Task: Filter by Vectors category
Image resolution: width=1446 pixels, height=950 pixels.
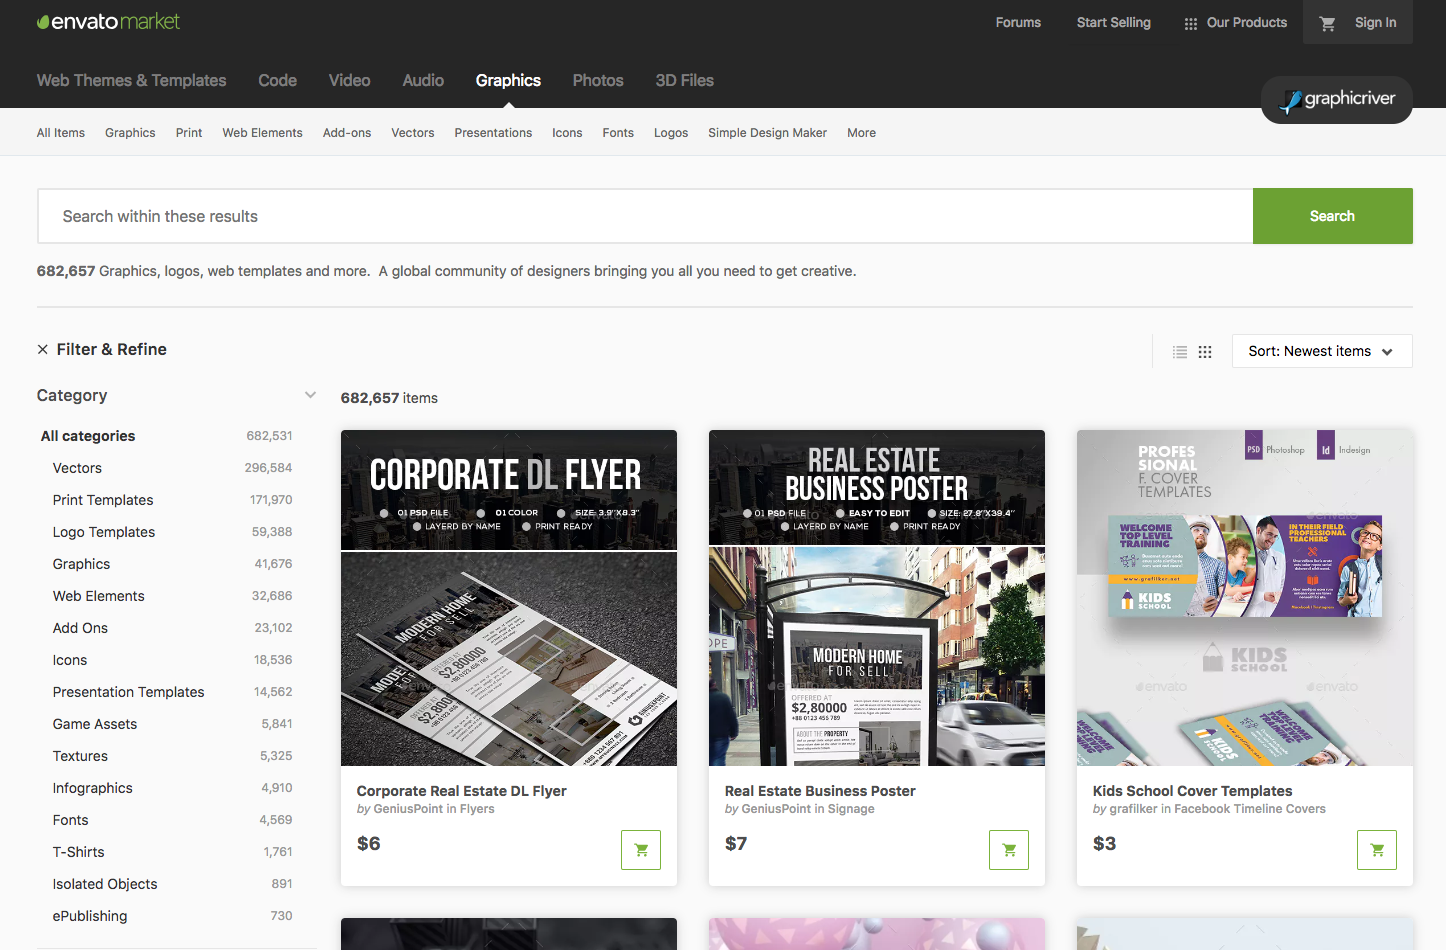Action: [77, 468]
